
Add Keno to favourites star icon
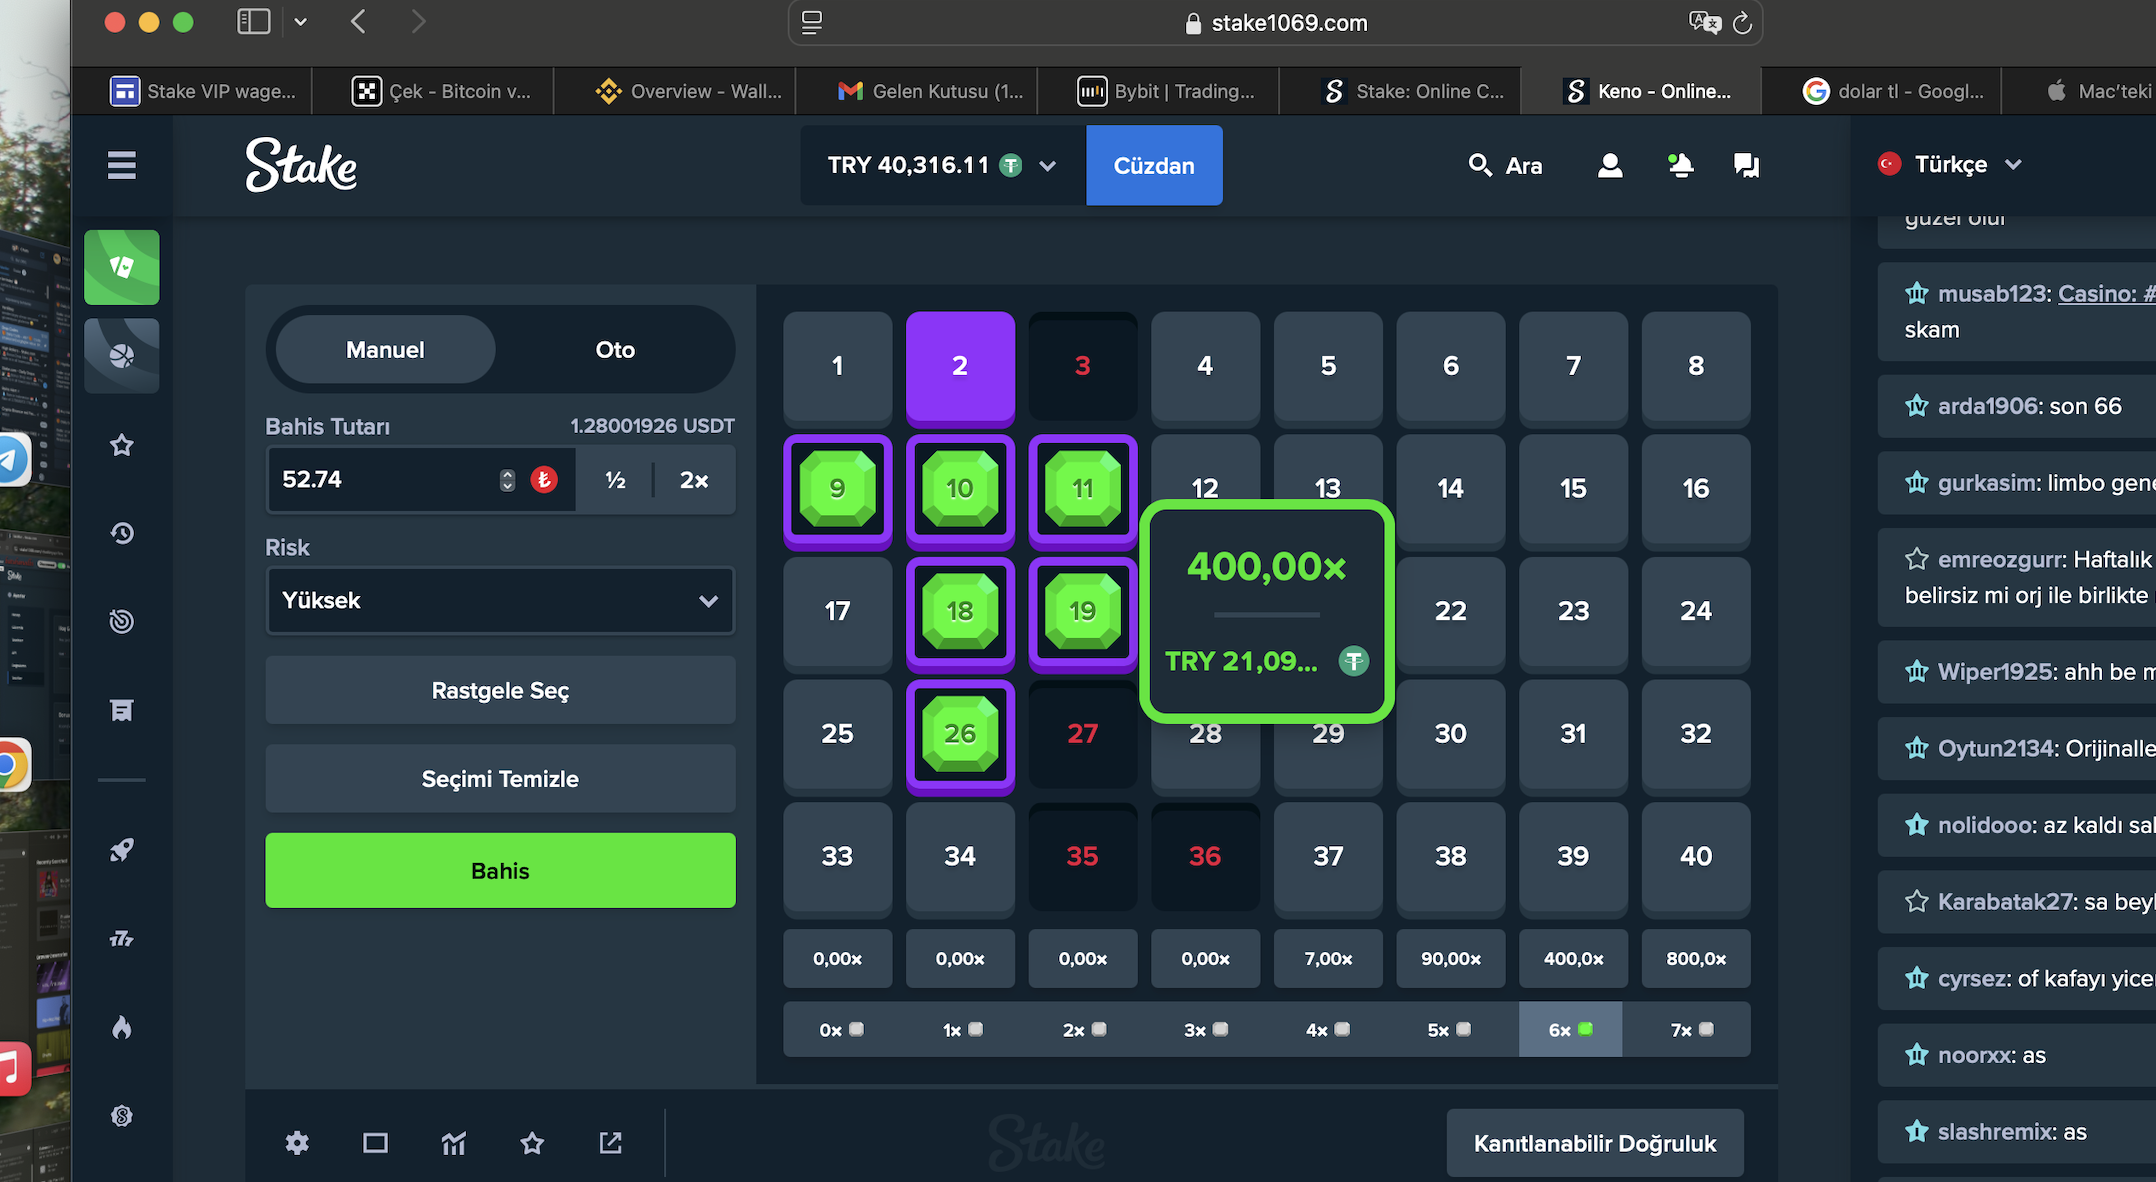pos(532,1143)
